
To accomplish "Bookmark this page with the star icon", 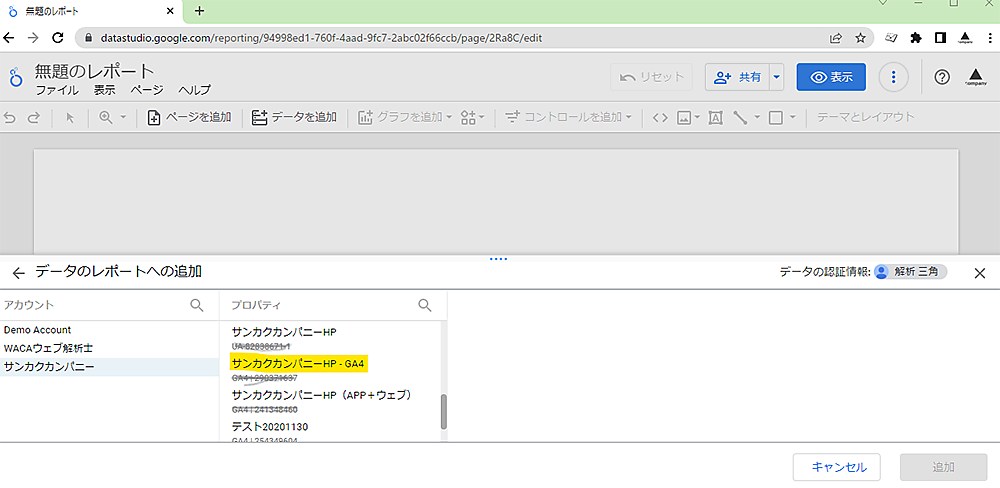I will coord(860,38).
